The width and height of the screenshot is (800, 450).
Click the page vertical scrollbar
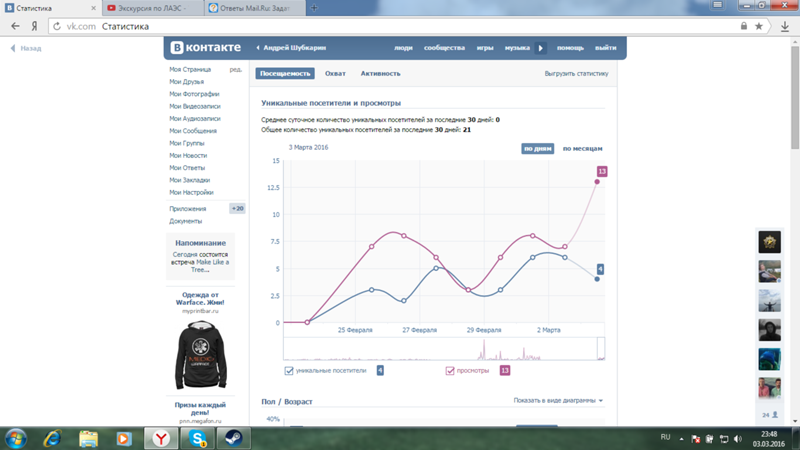click(795, 97)
